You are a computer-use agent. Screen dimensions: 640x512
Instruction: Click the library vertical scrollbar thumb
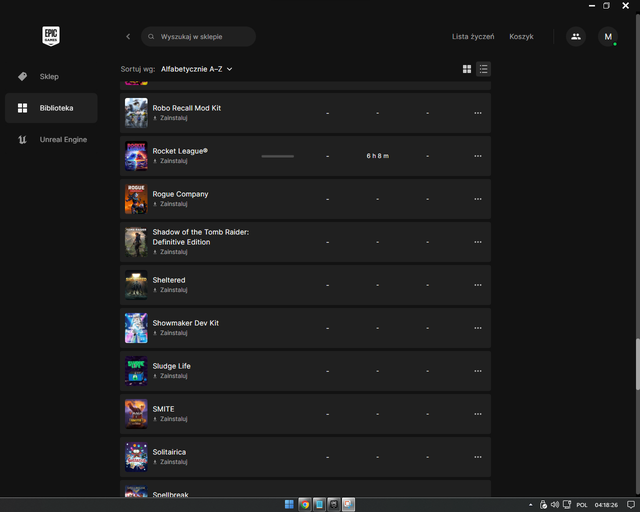tap(638, 364)
